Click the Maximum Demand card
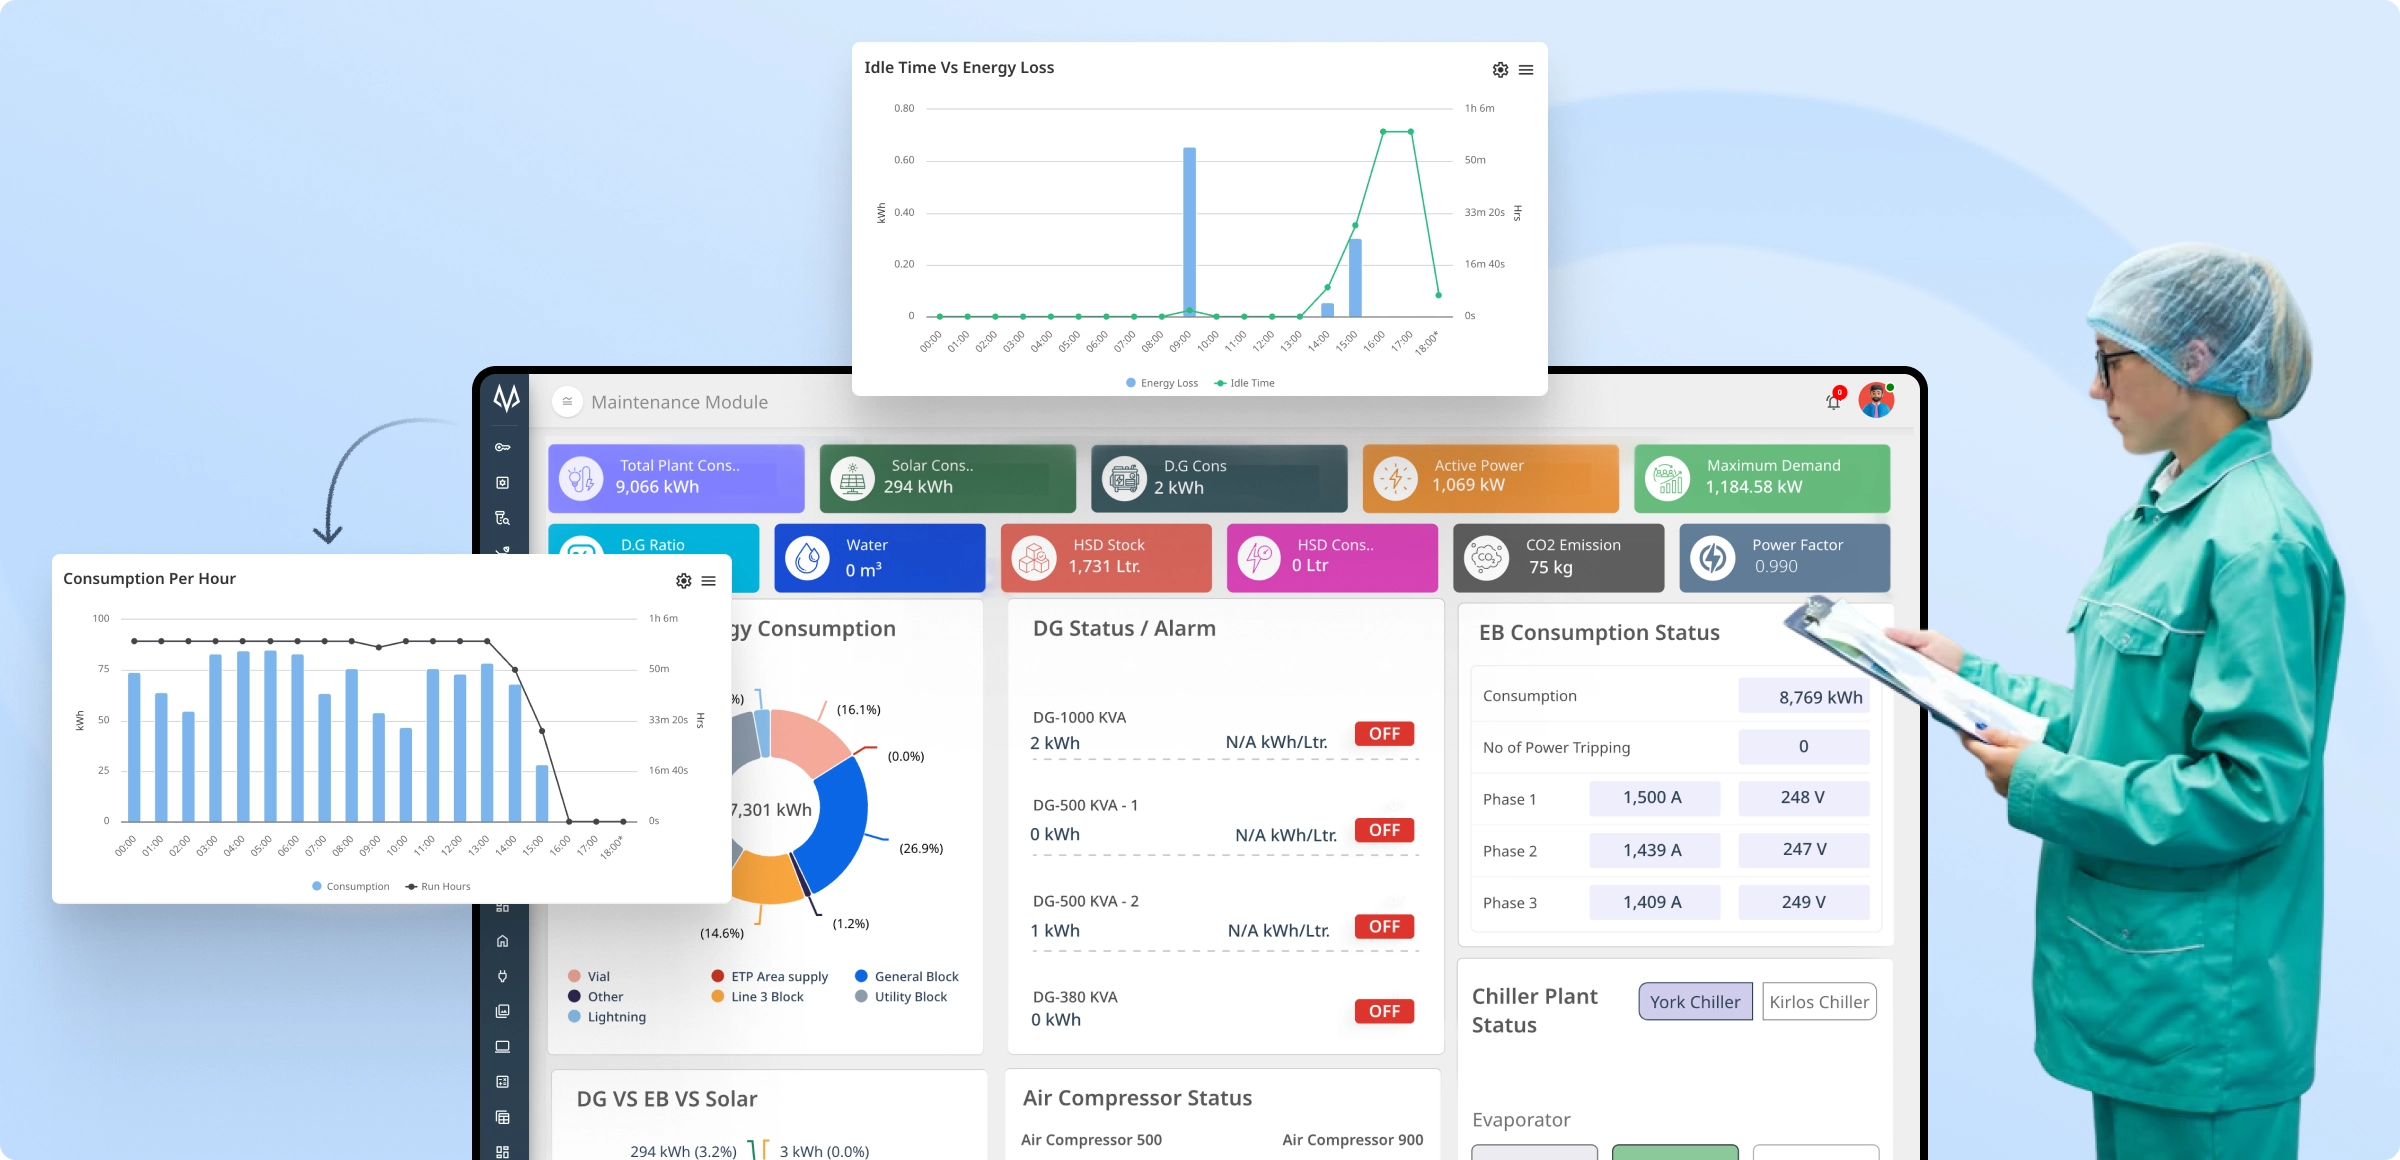This screenshot has width=2400, height=1160. [x=1762, y=478]
